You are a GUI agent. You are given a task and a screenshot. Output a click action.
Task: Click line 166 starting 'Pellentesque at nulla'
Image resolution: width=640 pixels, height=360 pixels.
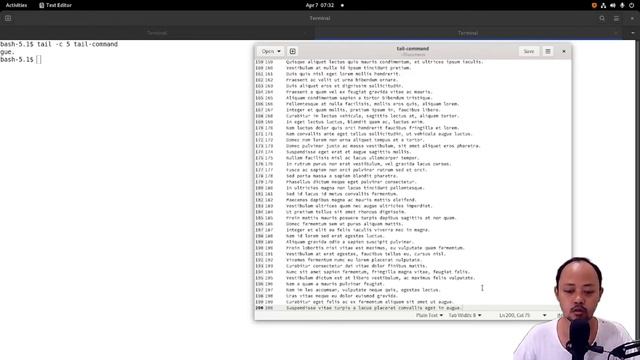pos(372,104)
